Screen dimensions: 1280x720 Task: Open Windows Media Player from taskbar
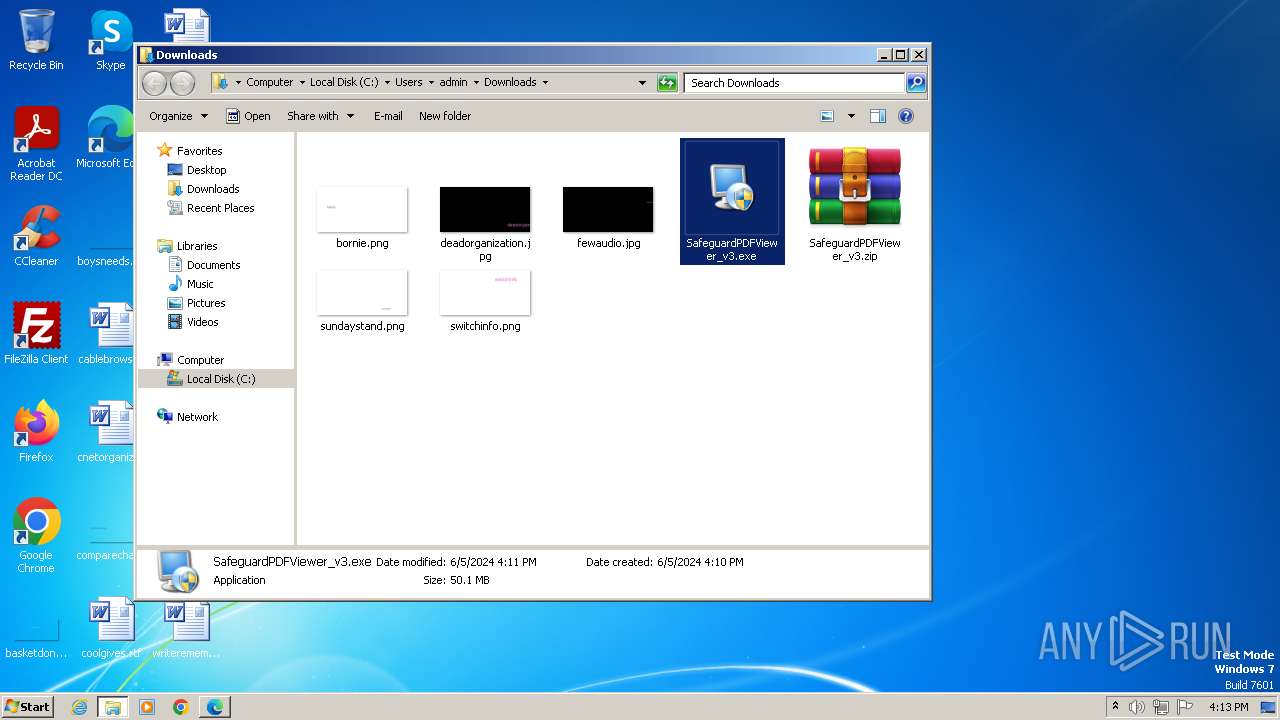coord(147,707)
